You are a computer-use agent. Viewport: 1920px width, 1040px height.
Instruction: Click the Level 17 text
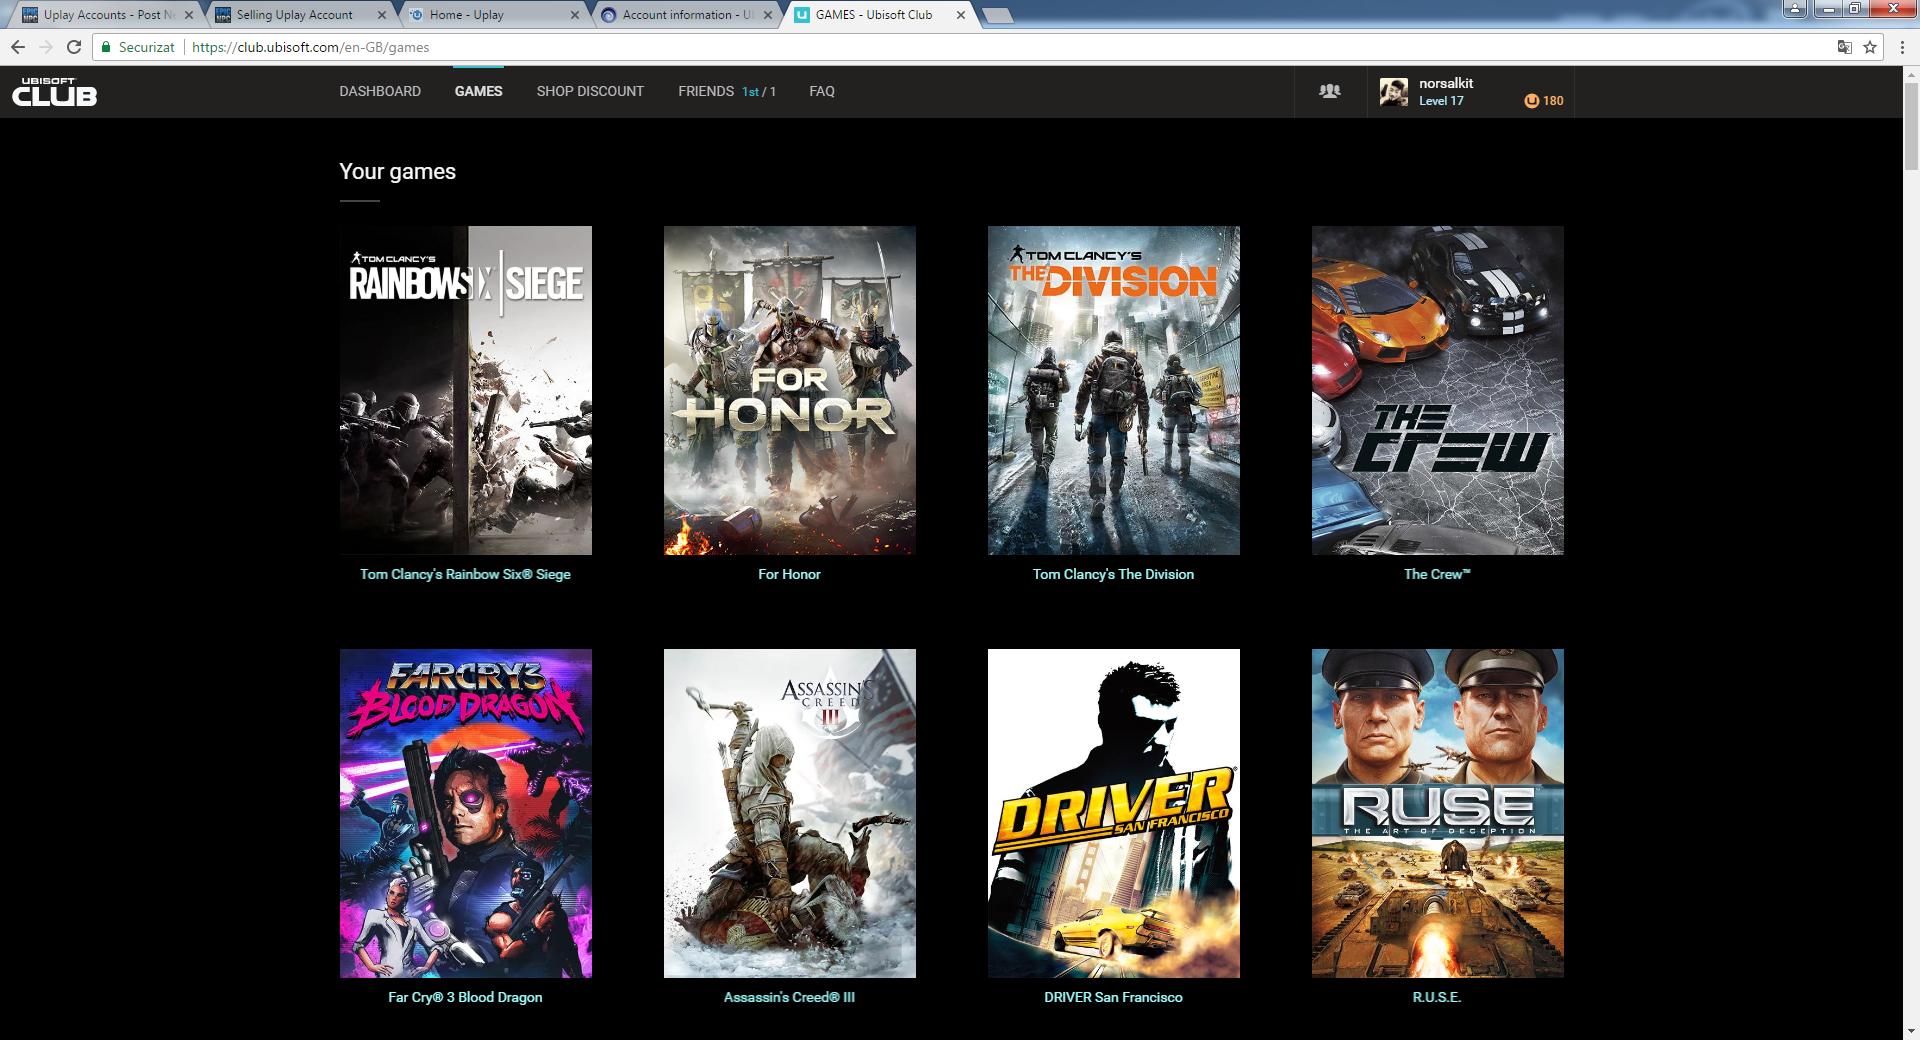[x=1441, y=101]
